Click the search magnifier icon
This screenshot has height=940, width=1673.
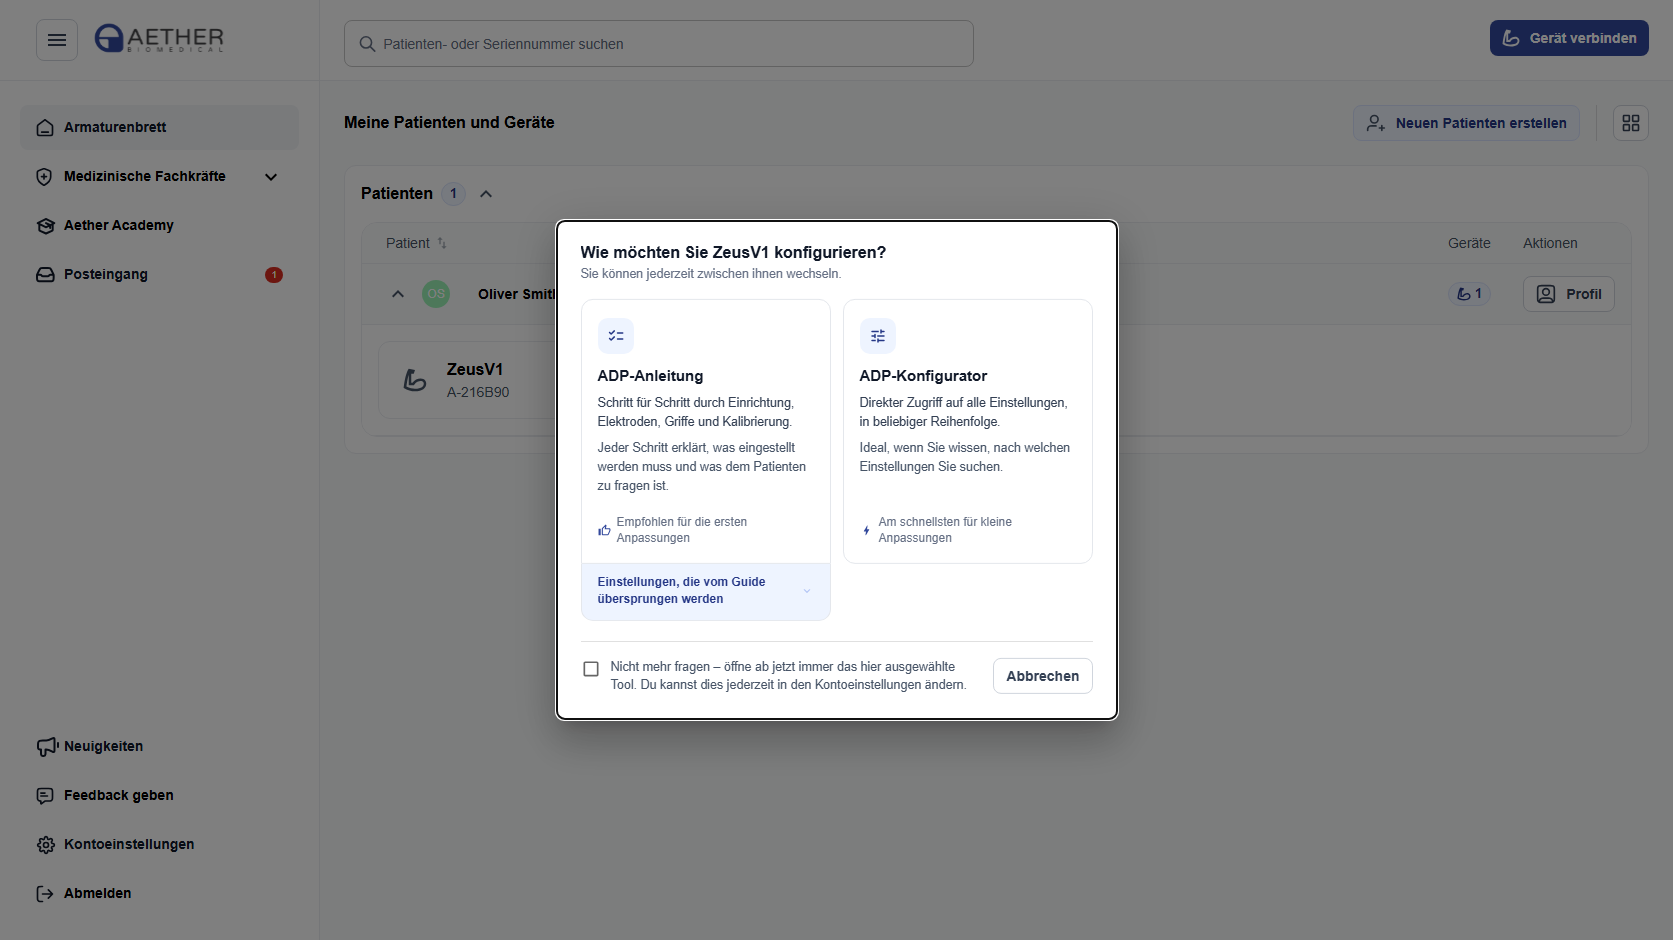click(367, 44)
